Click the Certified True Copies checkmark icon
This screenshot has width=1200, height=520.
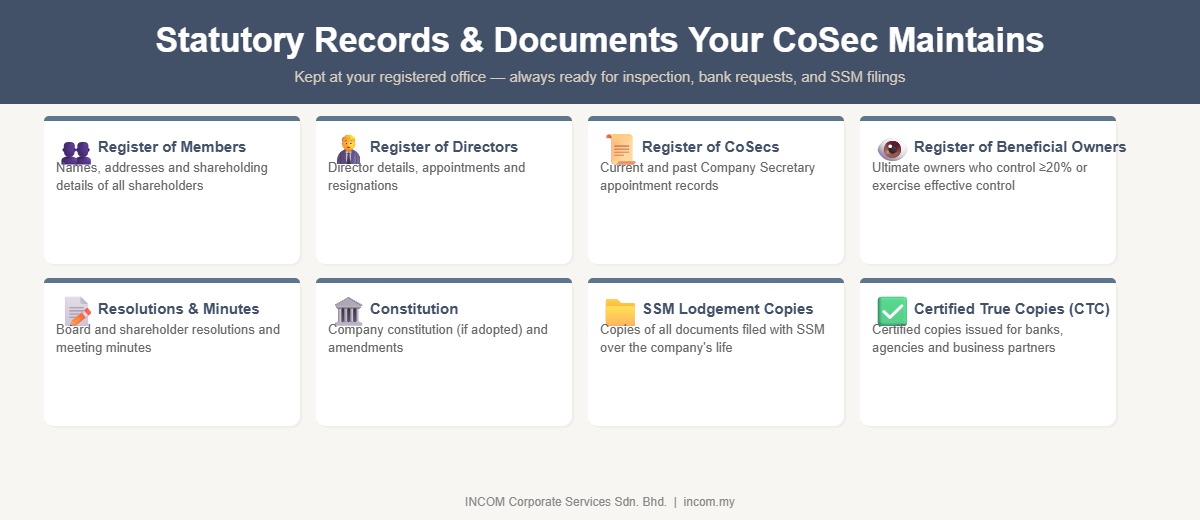click(x=892, y=312)
